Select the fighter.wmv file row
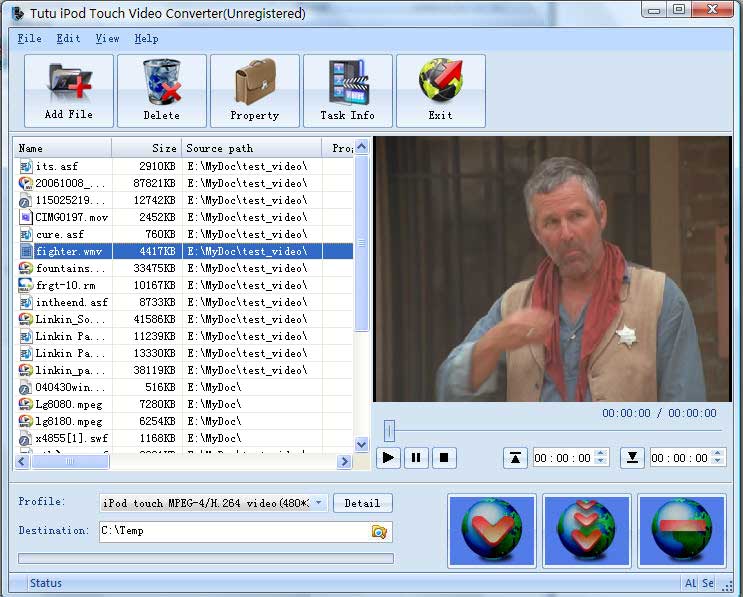The image size is (743, 597). [x=185, y=251]
